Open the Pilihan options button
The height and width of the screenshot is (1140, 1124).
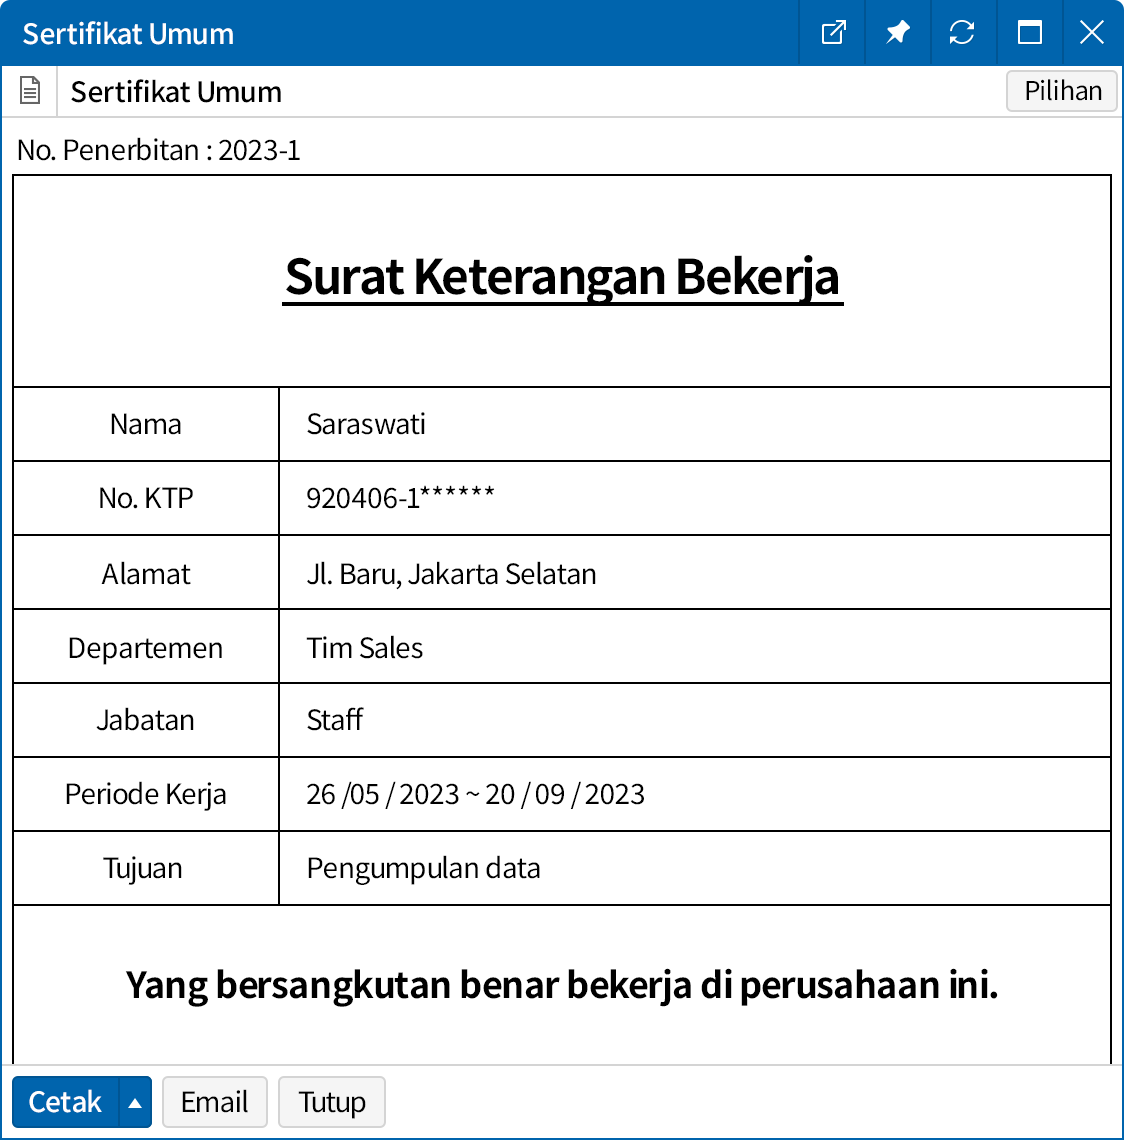[1062, 91]
